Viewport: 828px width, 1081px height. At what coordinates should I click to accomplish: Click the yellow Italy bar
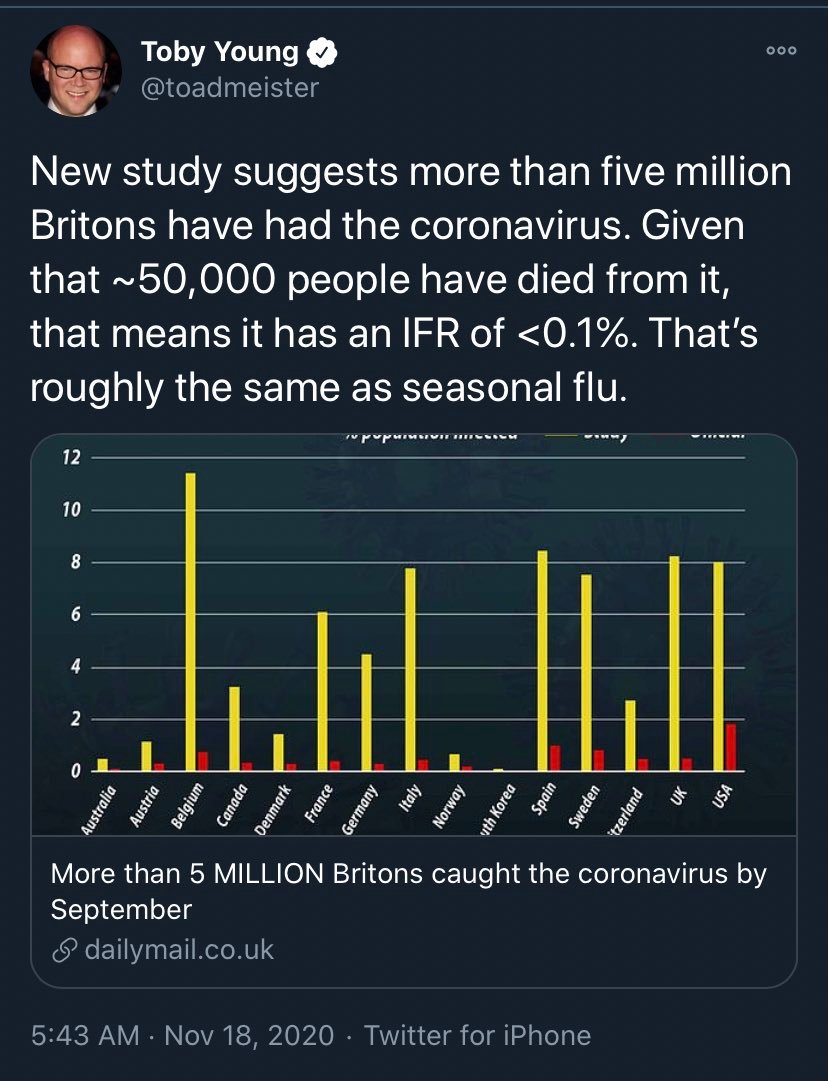[x=410, y=668]
